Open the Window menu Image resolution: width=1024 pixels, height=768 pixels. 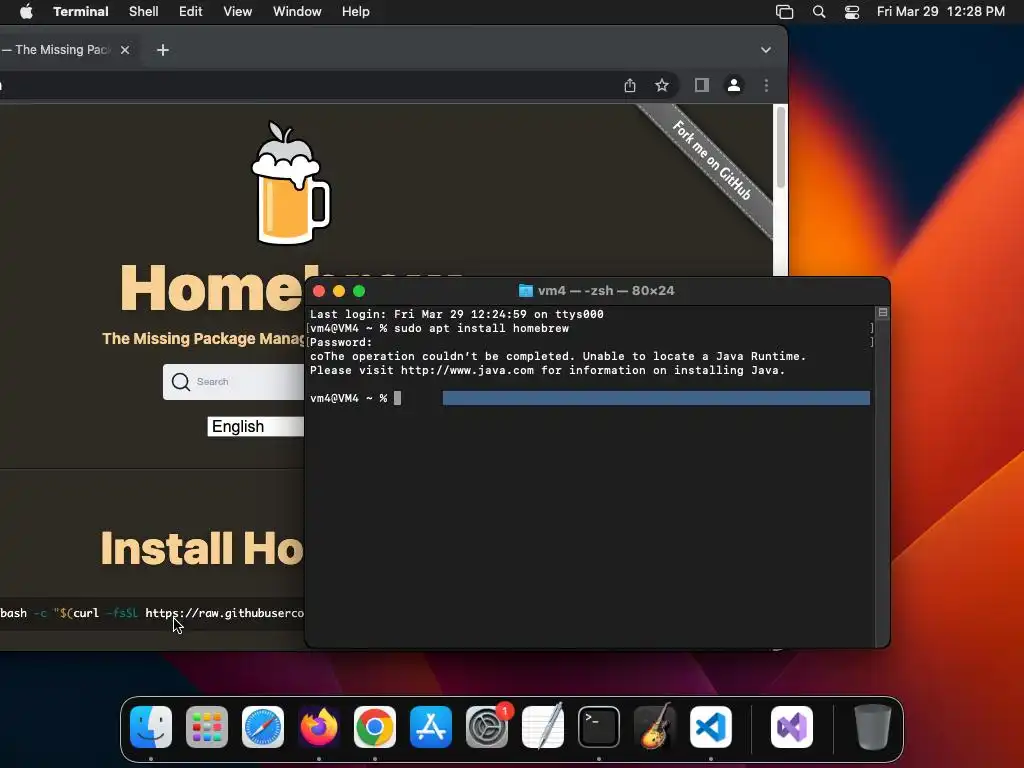(x=297, y=12)
